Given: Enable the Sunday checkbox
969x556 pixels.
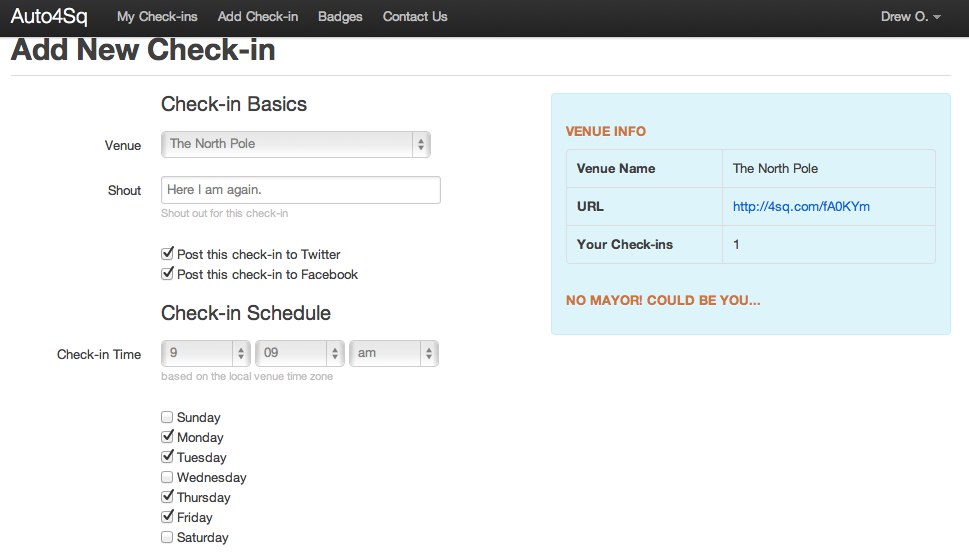Looking at the screenshot, I should (x=168, y=417).
